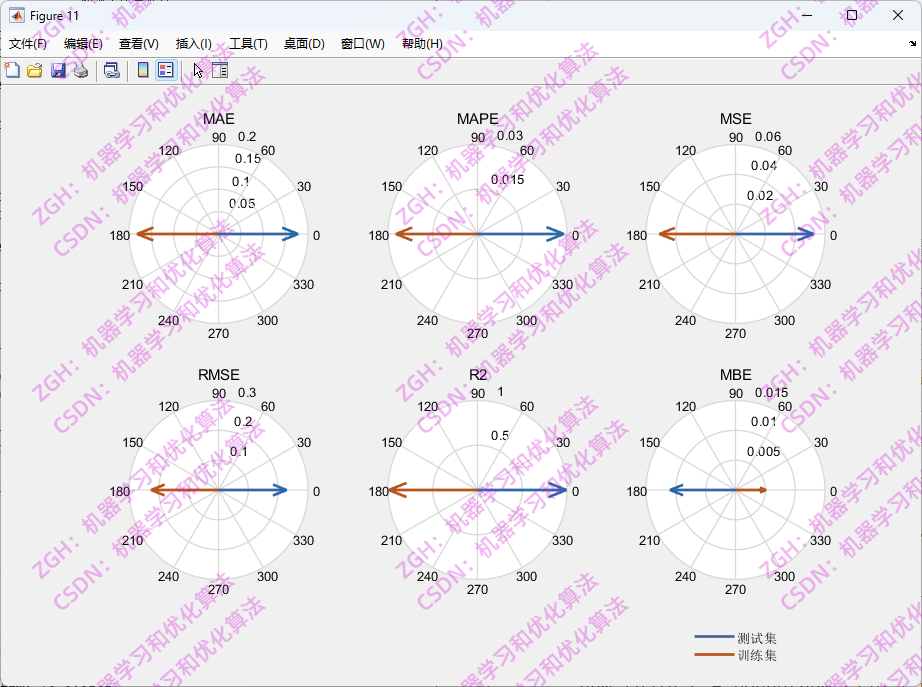922x687 pixels.
Task: Click the 测试集 legend entry
Action: point(757,638)
